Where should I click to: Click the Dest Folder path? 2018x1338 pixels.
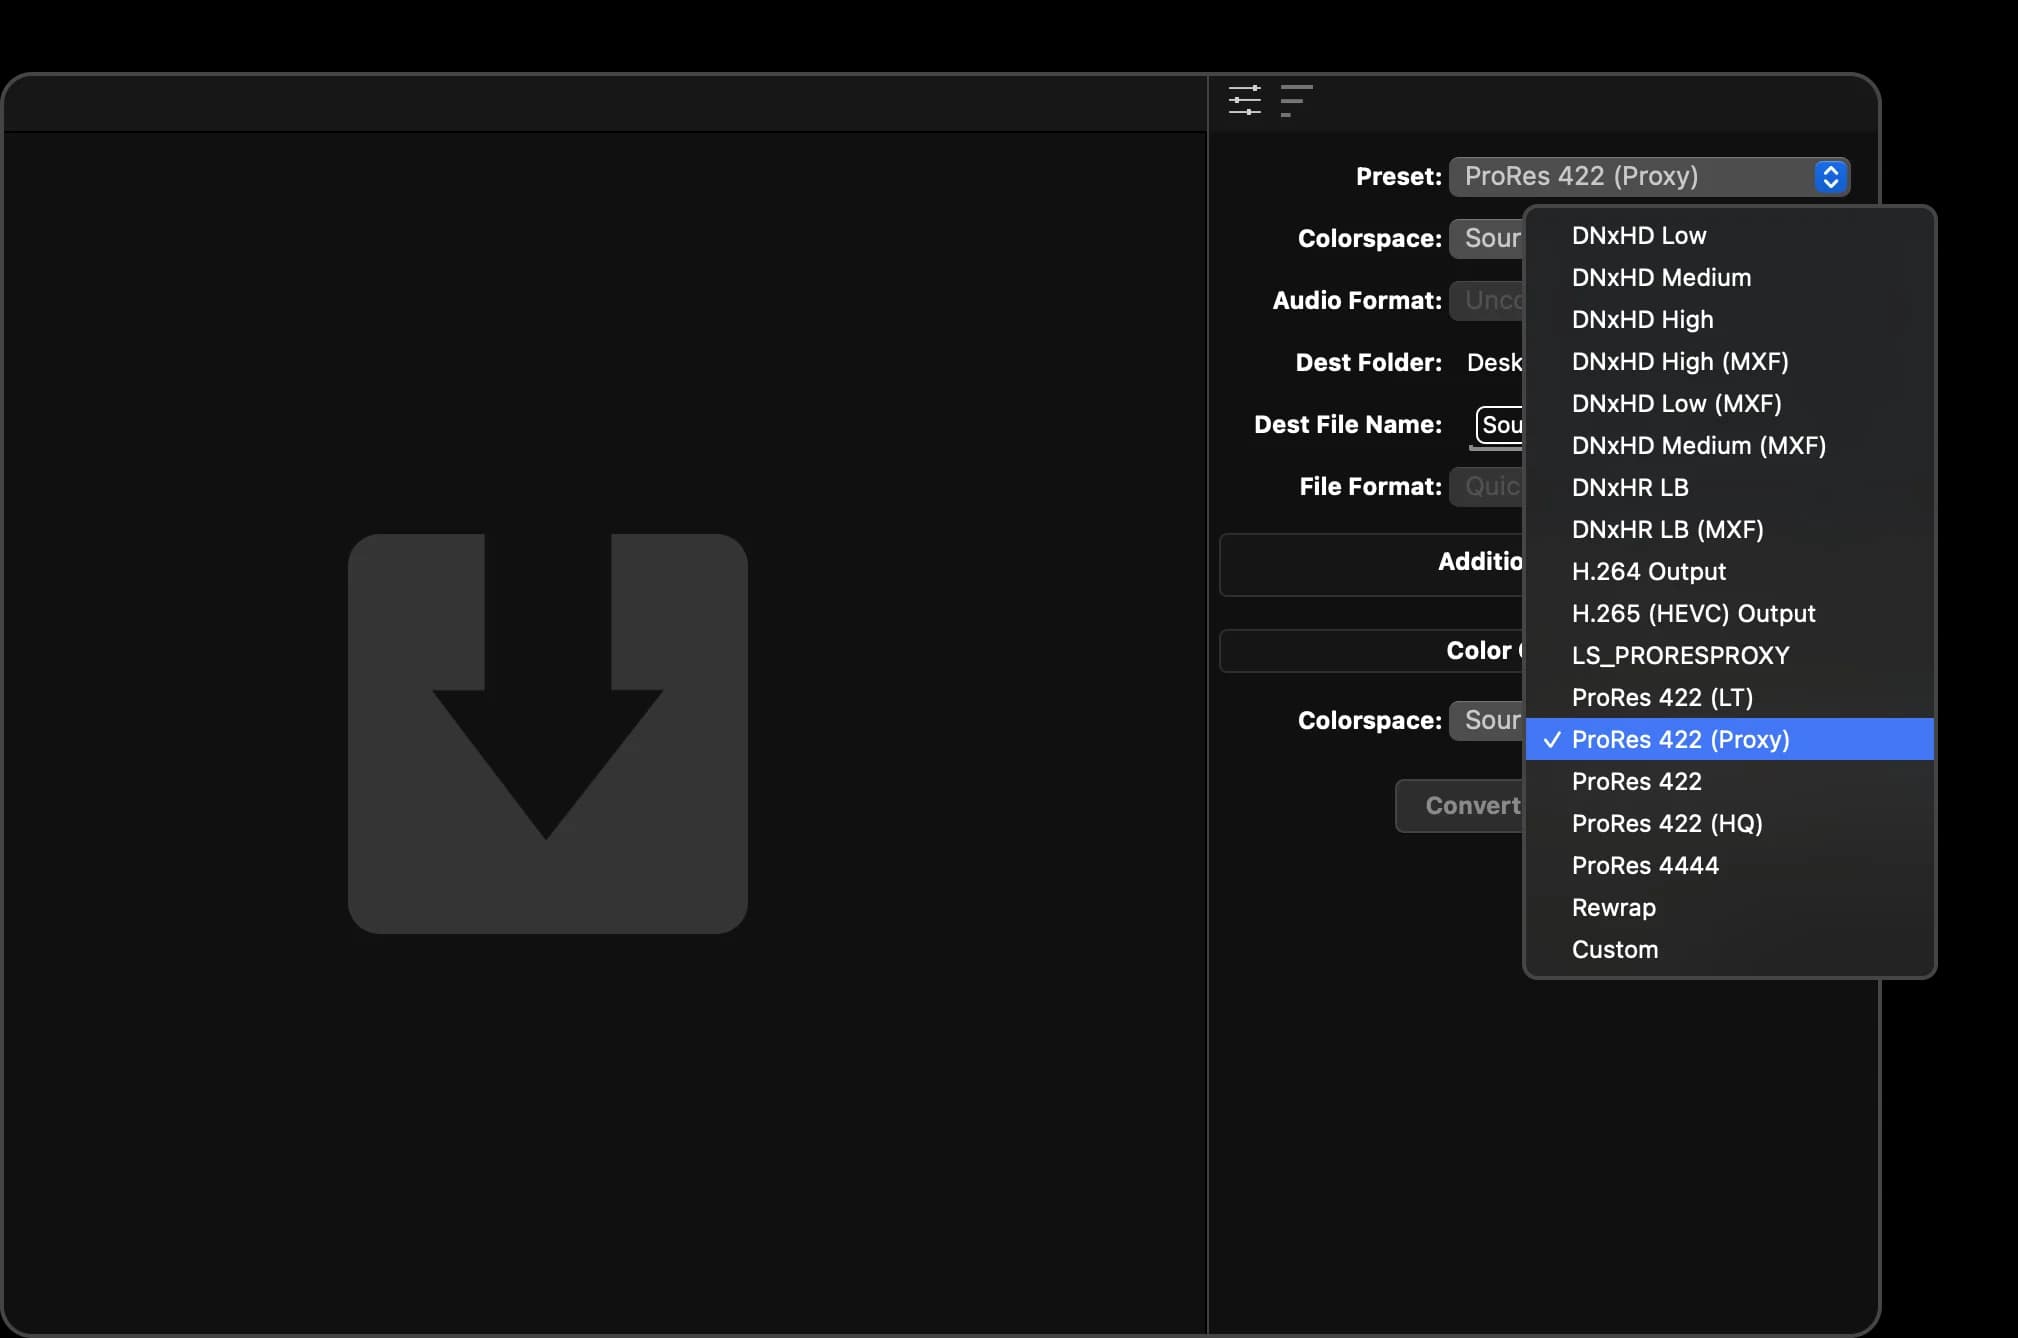click(x=1494, y=362)
